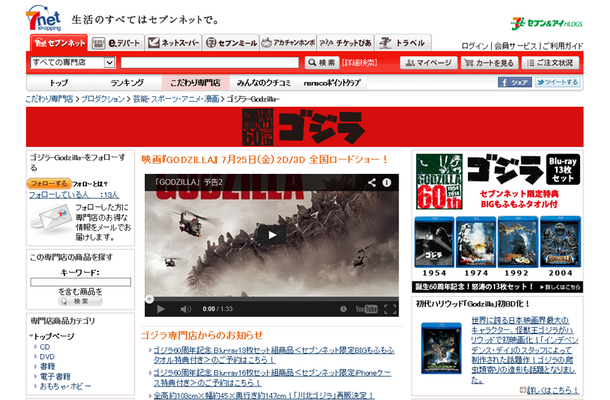Open the 詳細検索 advanced search link

click(360, 63)
